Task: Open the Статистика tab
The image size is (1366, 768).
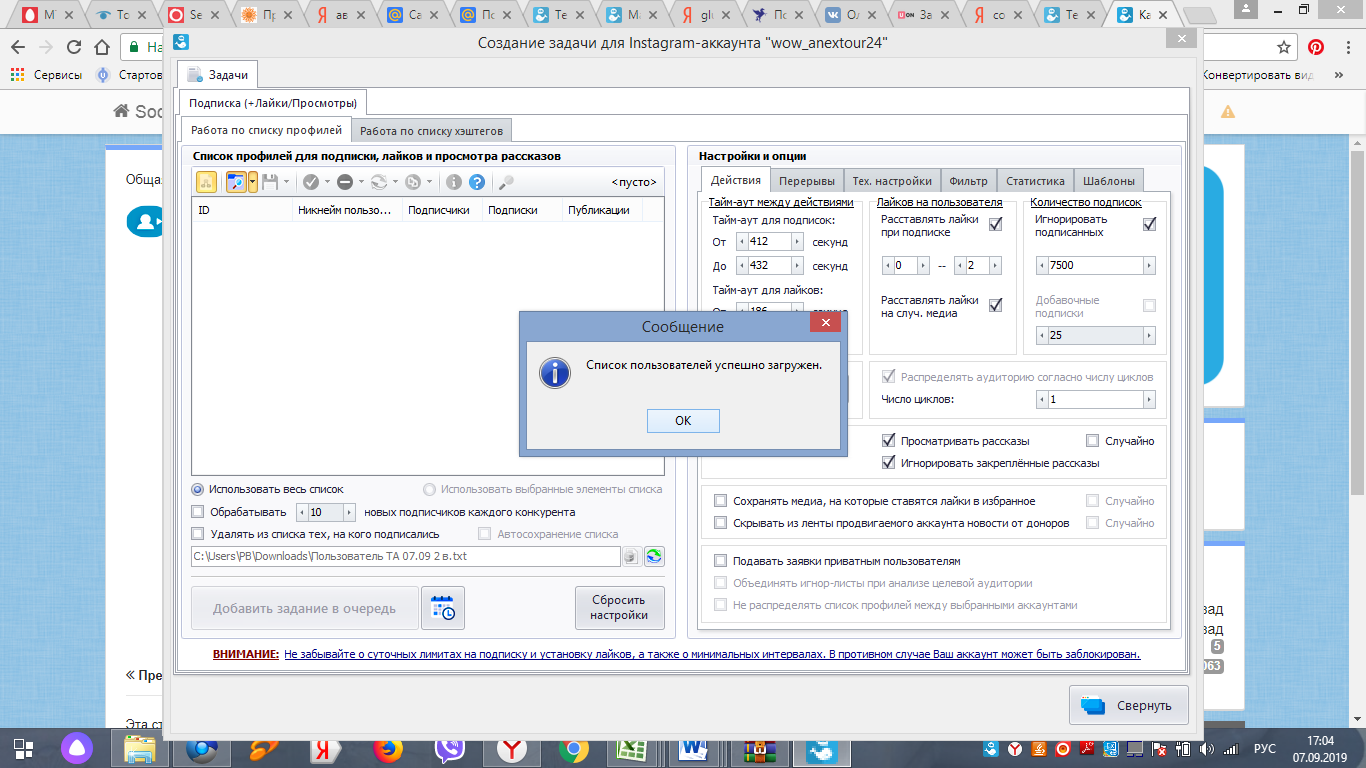Action: (x=1035, y=181)
